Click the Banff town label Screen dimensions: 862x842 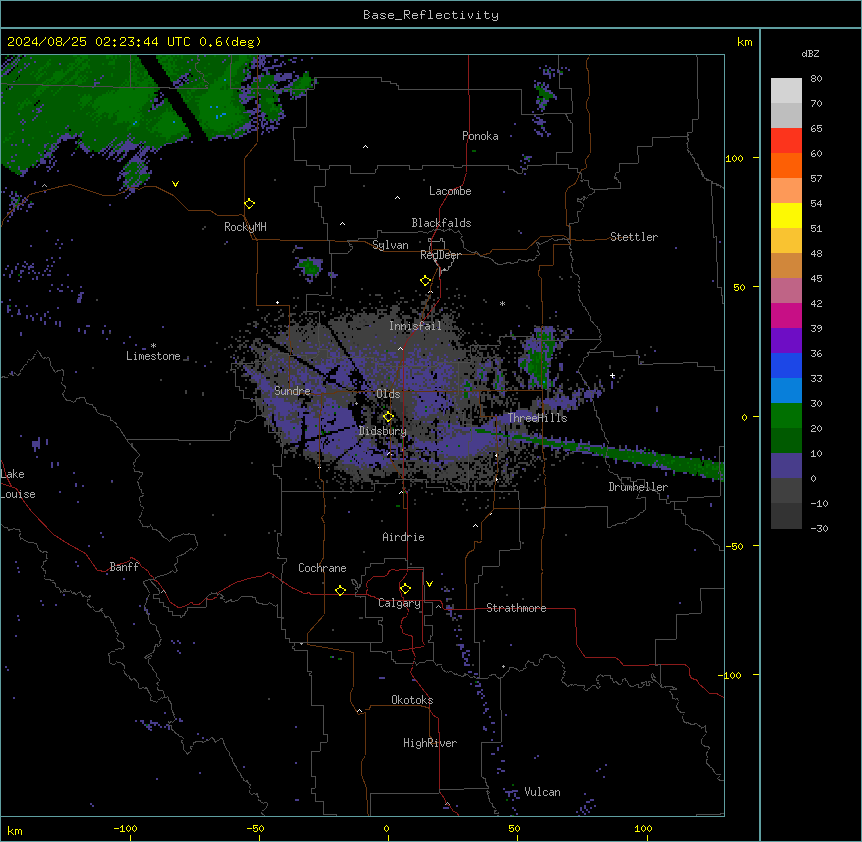pos(124,567)
